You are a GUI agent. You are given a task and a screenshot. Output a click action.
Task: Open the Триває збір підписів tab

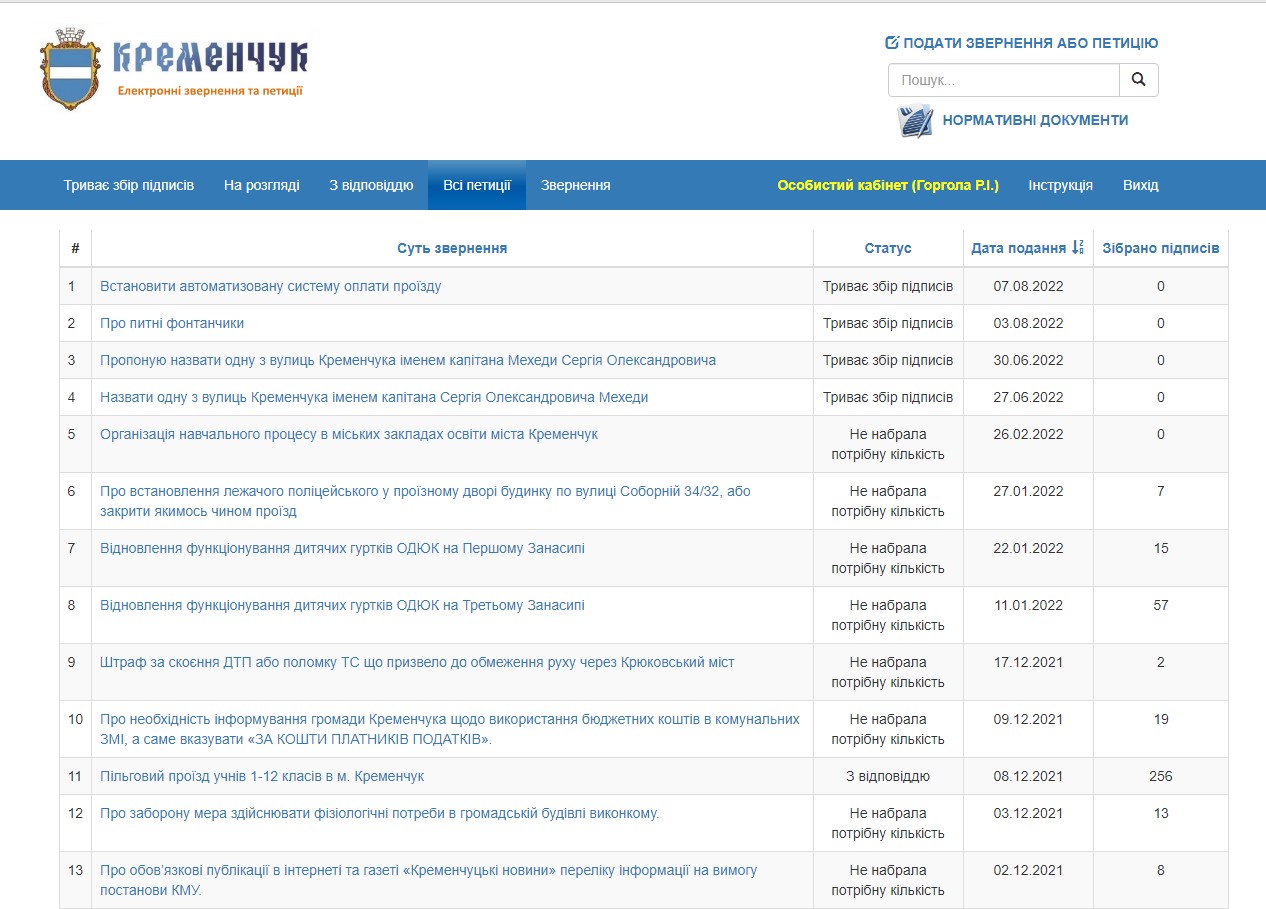coord(129,185)
